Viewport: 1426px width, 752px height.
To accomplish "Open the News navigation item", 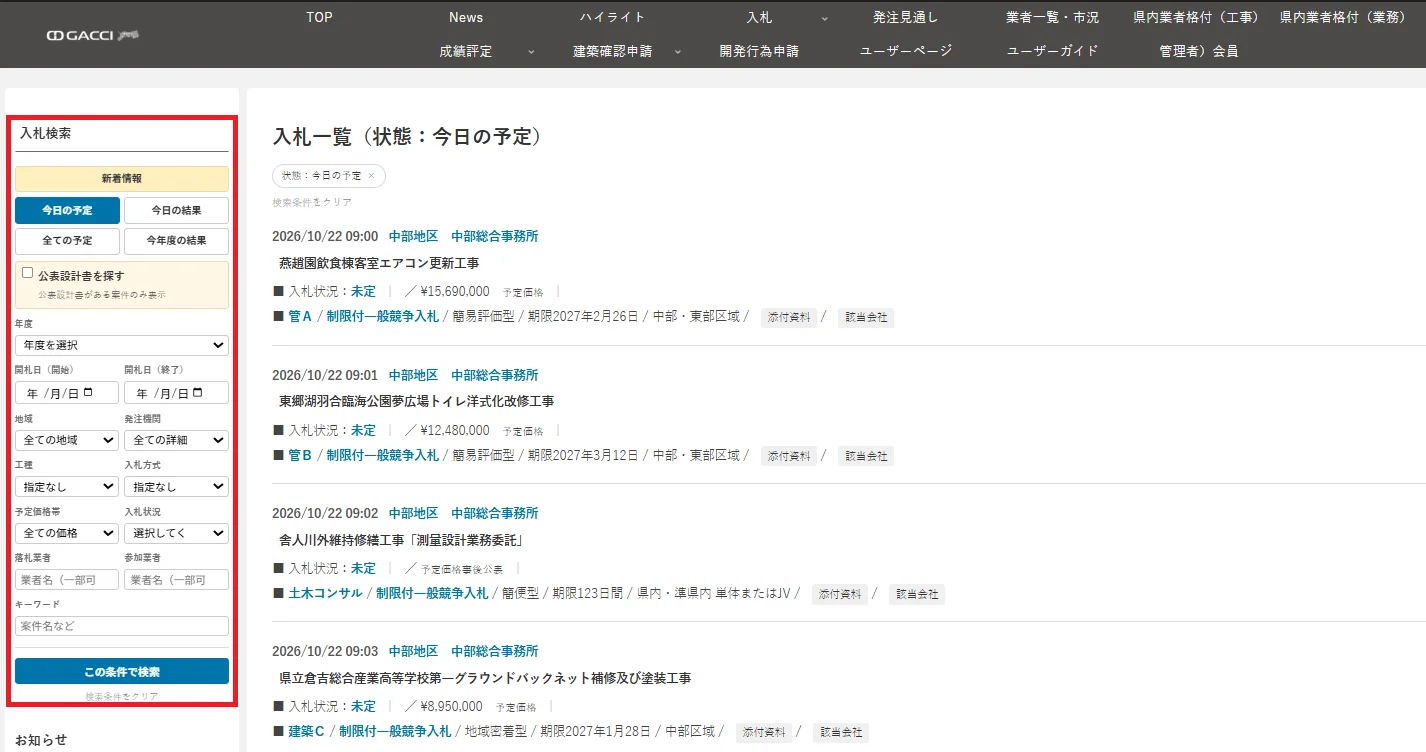I will tap(466, 17).
